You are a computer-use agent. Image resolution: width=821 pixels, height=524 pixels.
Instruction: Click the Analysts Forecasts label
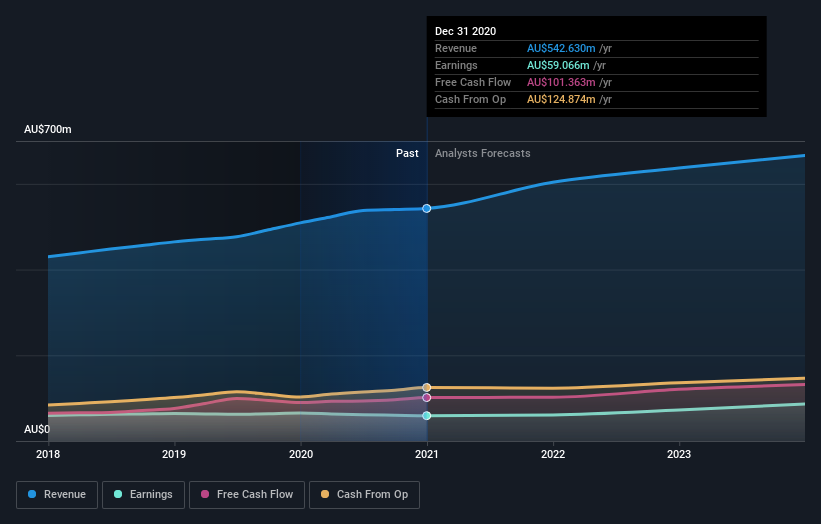(483, 153)
